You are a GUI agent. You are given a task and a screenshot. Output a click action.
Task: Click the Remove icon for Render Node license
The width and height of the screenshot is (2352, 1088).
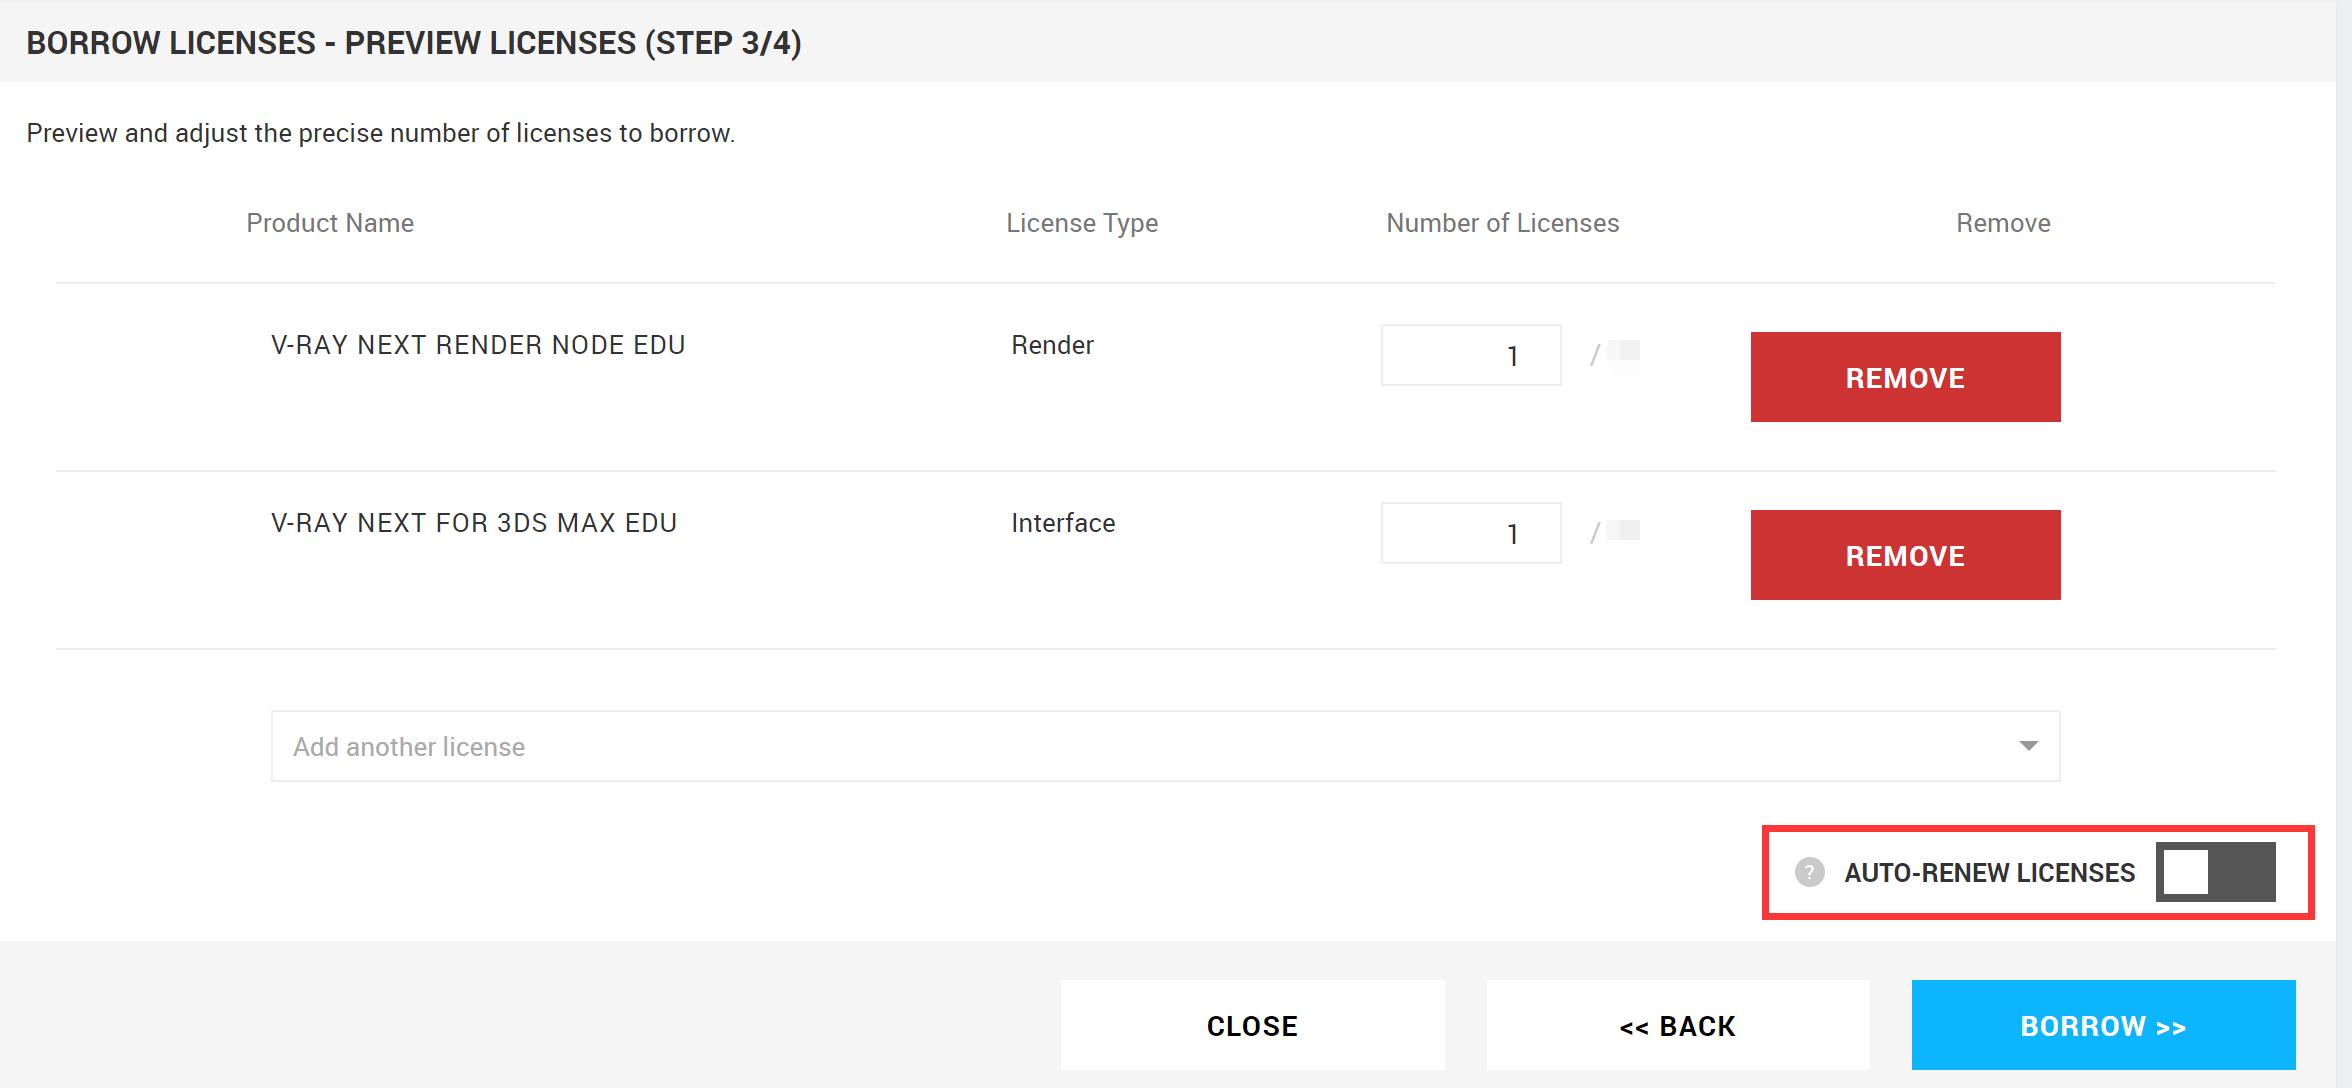click(x=1906, y=377)
